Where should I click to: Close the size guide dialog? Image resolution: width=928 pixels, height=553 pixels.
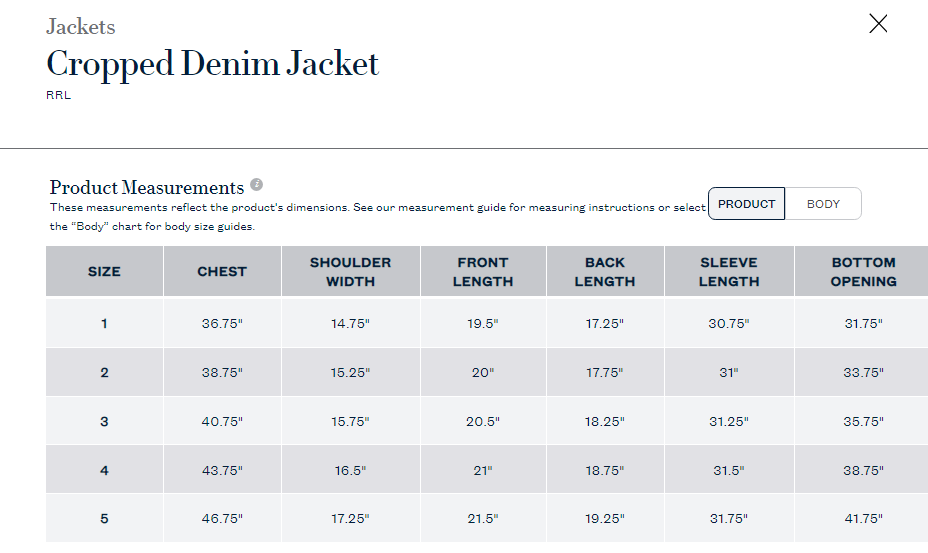pyautogui.click(x=878, y=24)
